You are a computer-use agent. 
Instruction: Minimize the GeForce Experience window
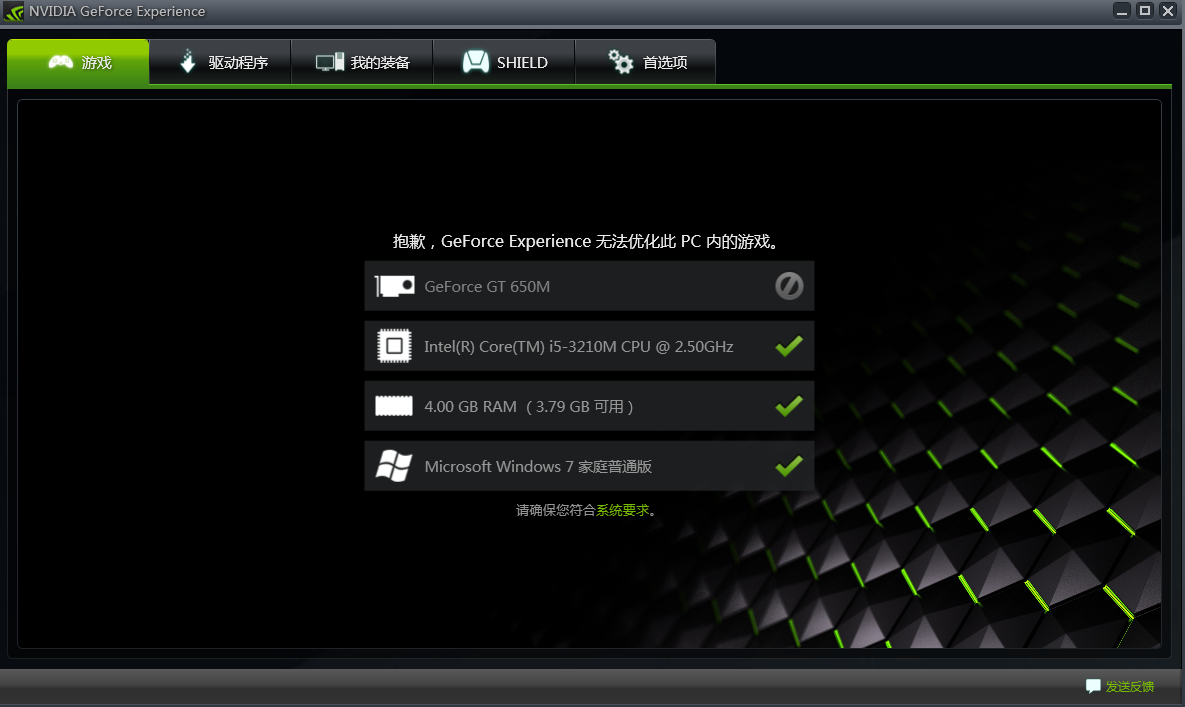(1122, 11)
